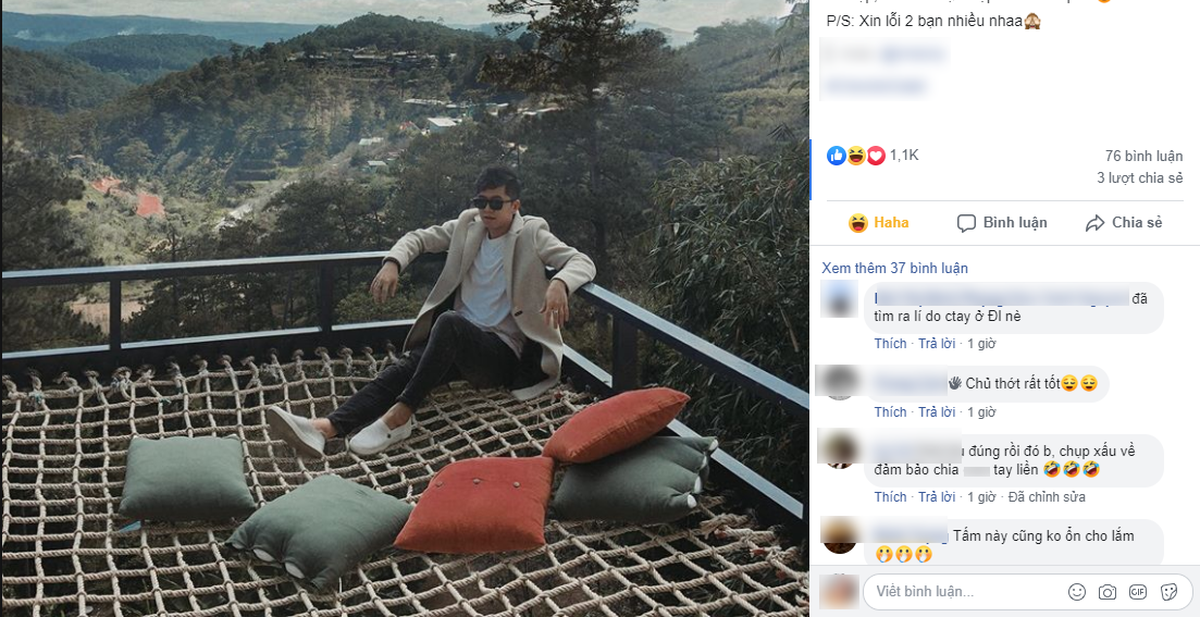Image resolution: width=1200 pixels, height=617 pixels.
Task: Expand Xem thêm 37 bình luận
Action: pyautogui.click(x=895, y=268)
